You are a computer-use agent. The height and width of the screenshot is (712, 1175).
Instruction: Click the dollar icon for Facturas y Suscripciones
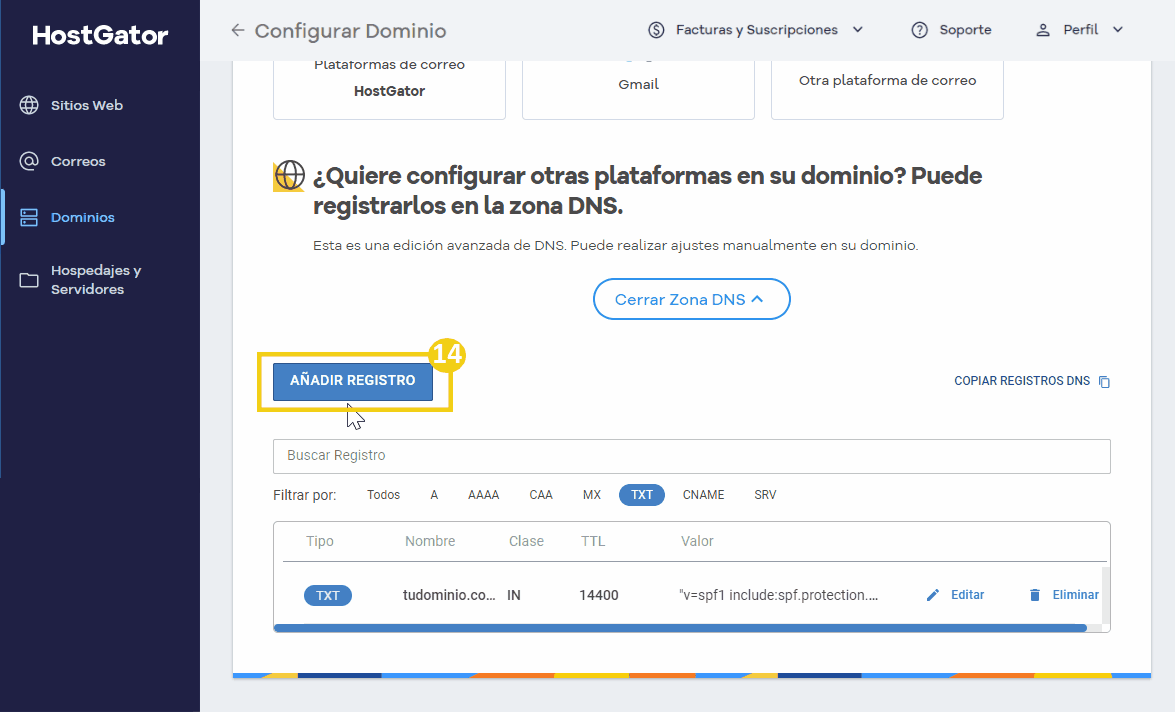[656, 30]
